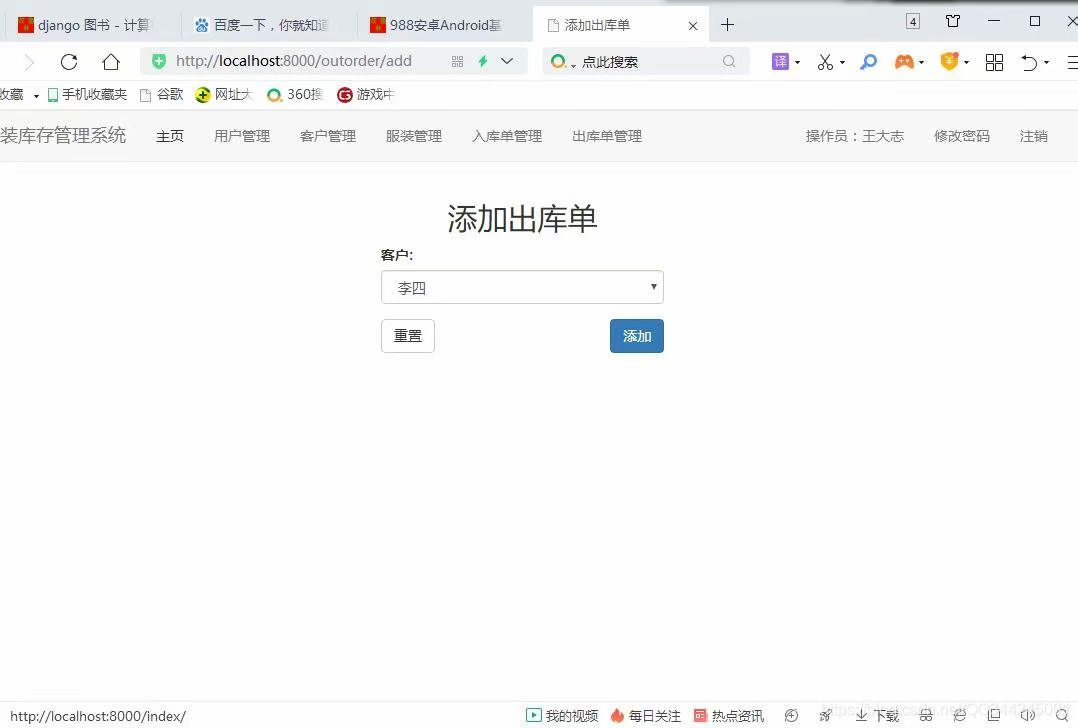1078x728 pixels.
Task: Go to 主页 in the navbar
Action: [170, 136]
